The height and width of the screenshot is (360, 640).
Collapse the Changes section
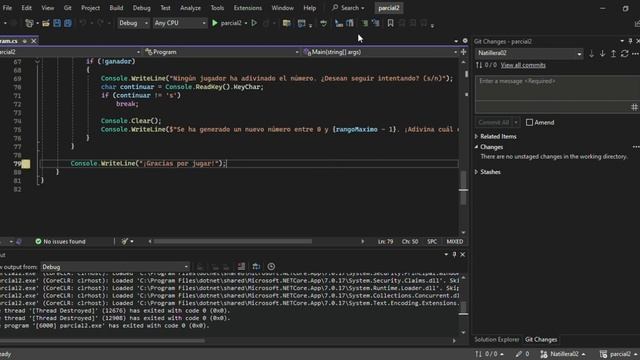point(476,147)
